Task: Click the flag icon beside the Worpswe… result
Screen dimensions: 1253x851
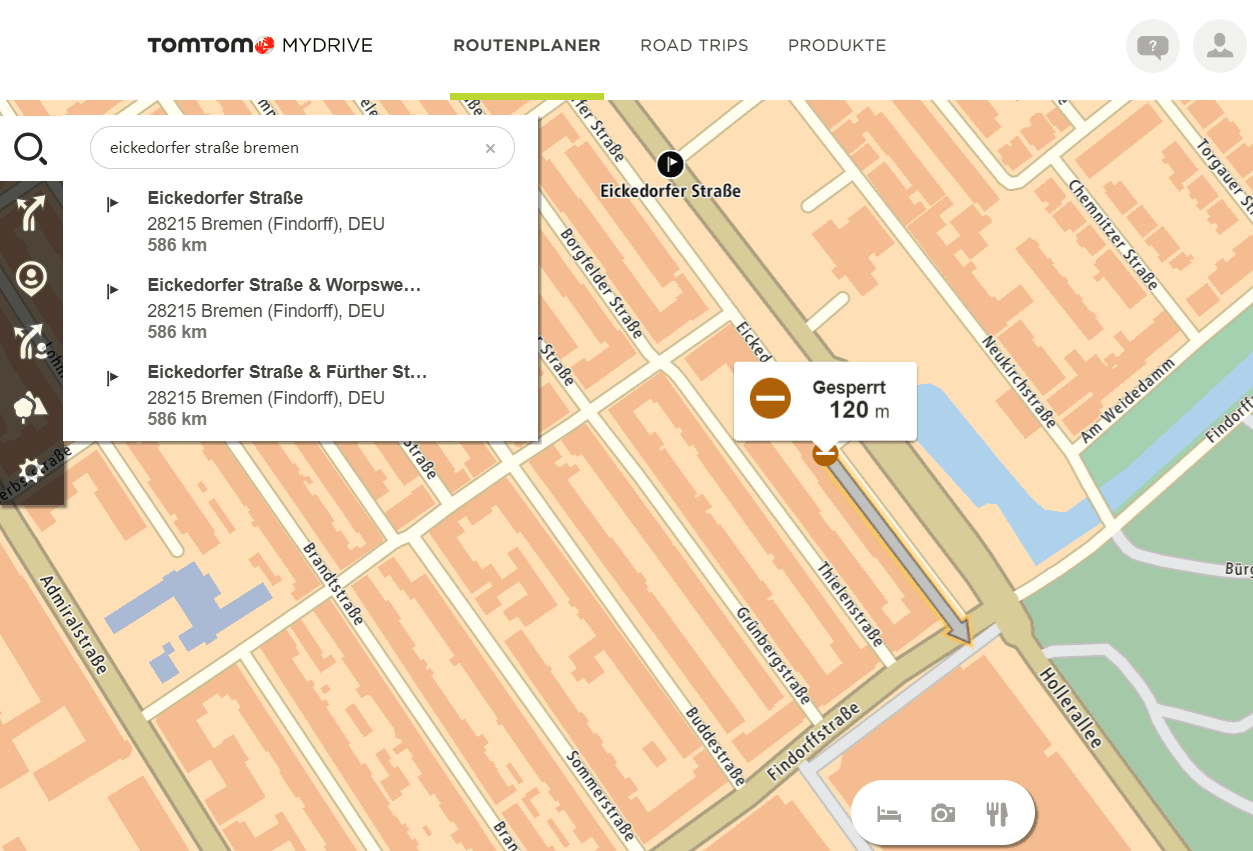Action: [112, 291]
